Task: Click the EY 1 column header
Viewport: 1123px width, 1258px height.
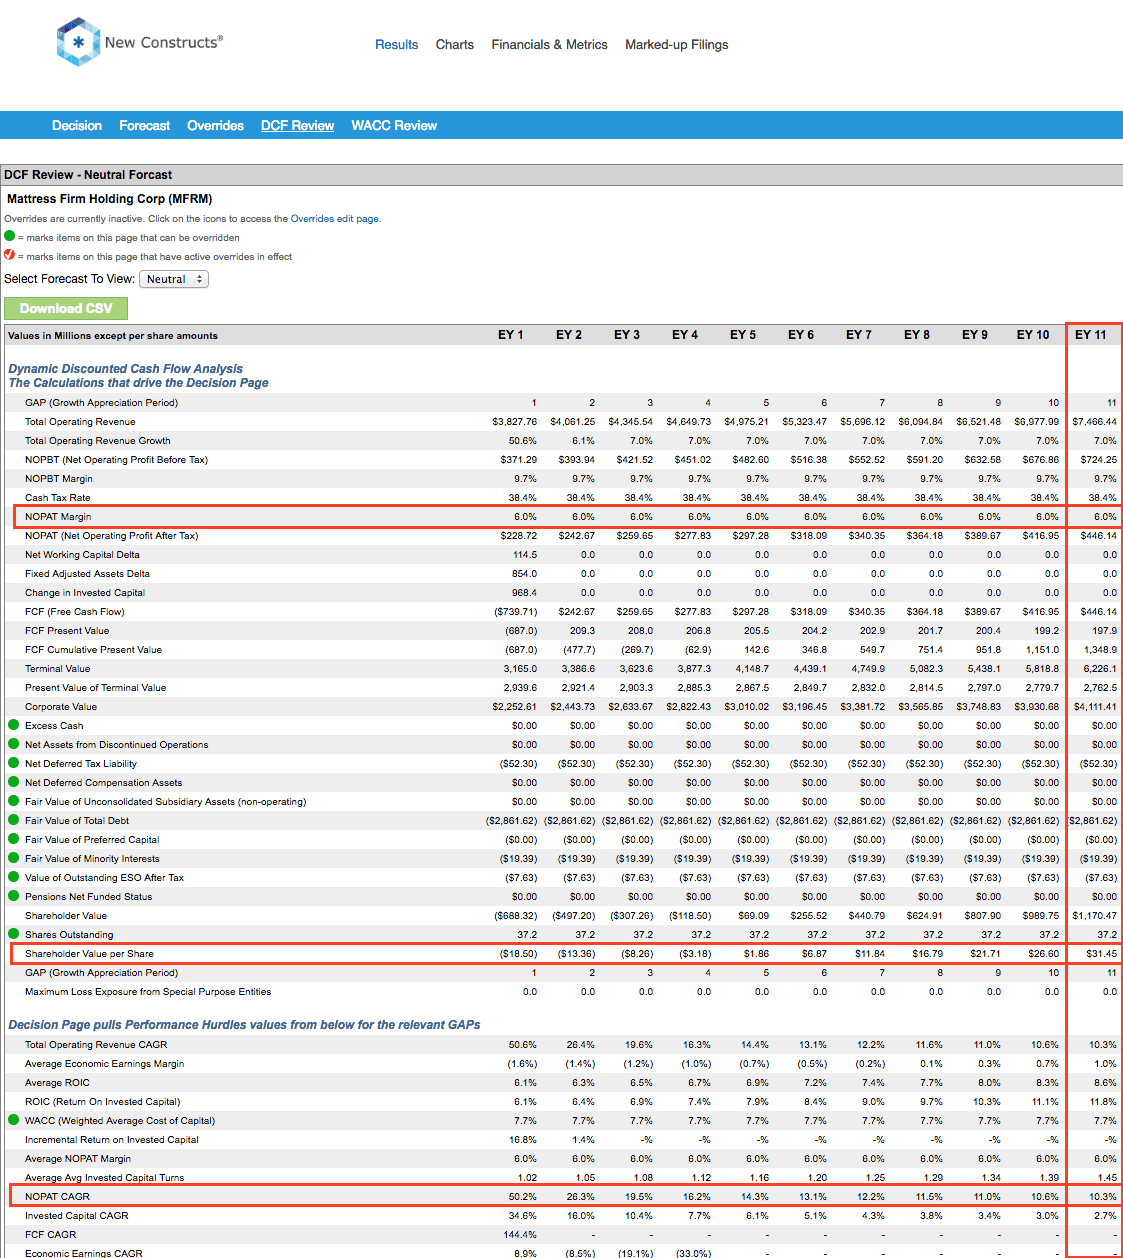Action: click(511, 335)
